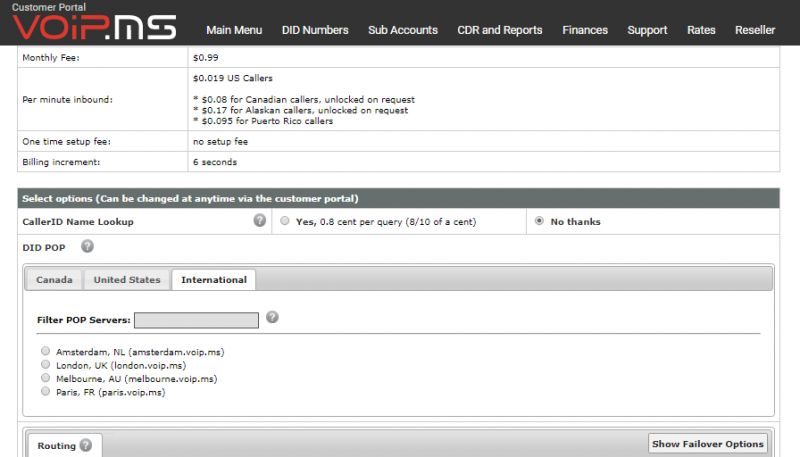Click Alaskan callers rate line
The image size is (800, 457).
coord(301,110)
